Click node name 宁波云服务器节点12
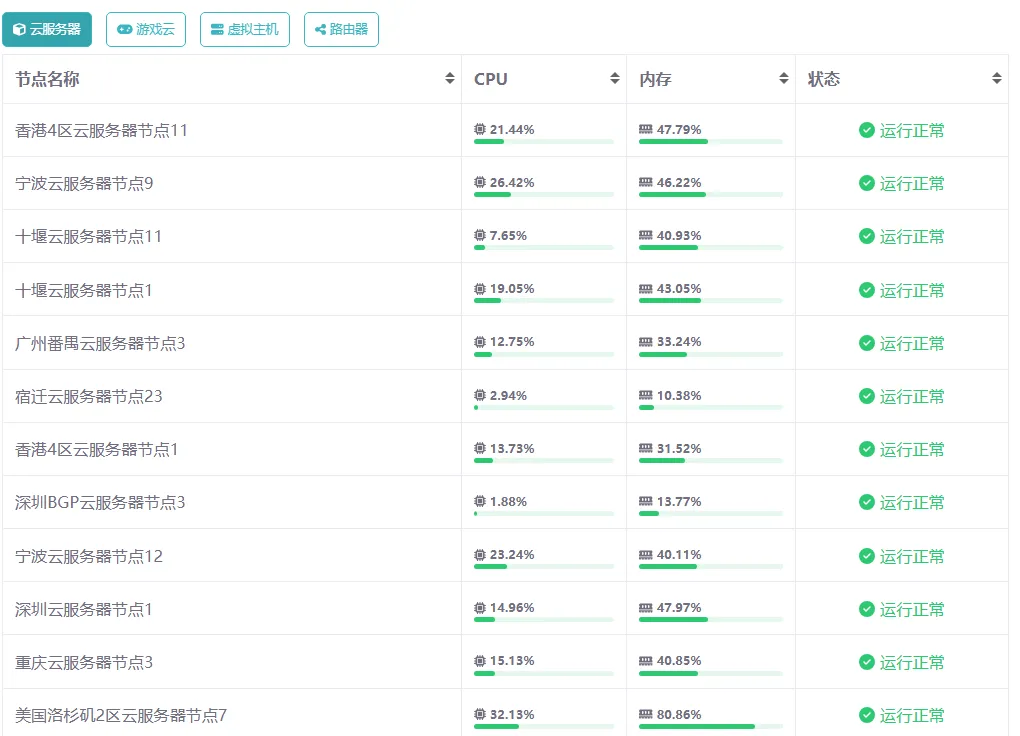Image resolution: width=1020 pixels, height=736 pixels. point(89,556)
